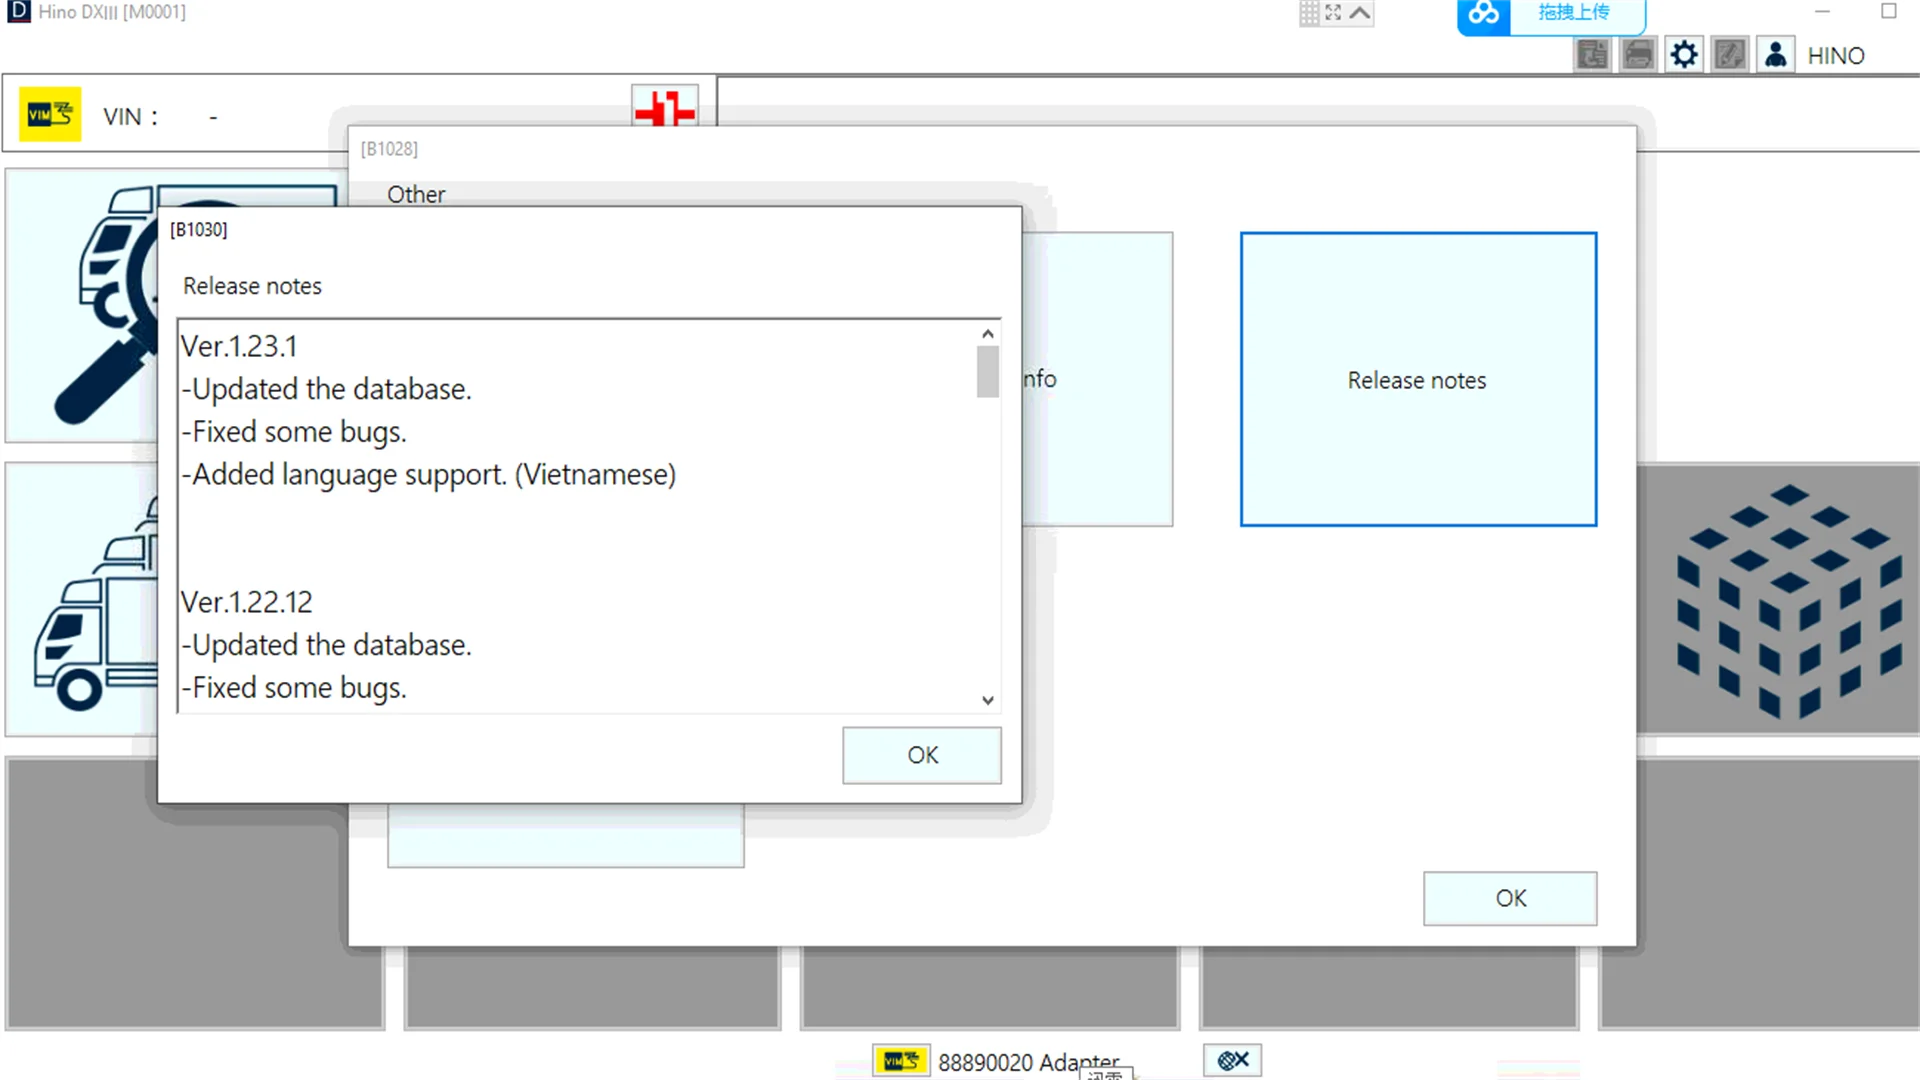Click the printer icon in top toolbar
Viewport: 1920px width, 1080px height.
(x=1638, y=55)
